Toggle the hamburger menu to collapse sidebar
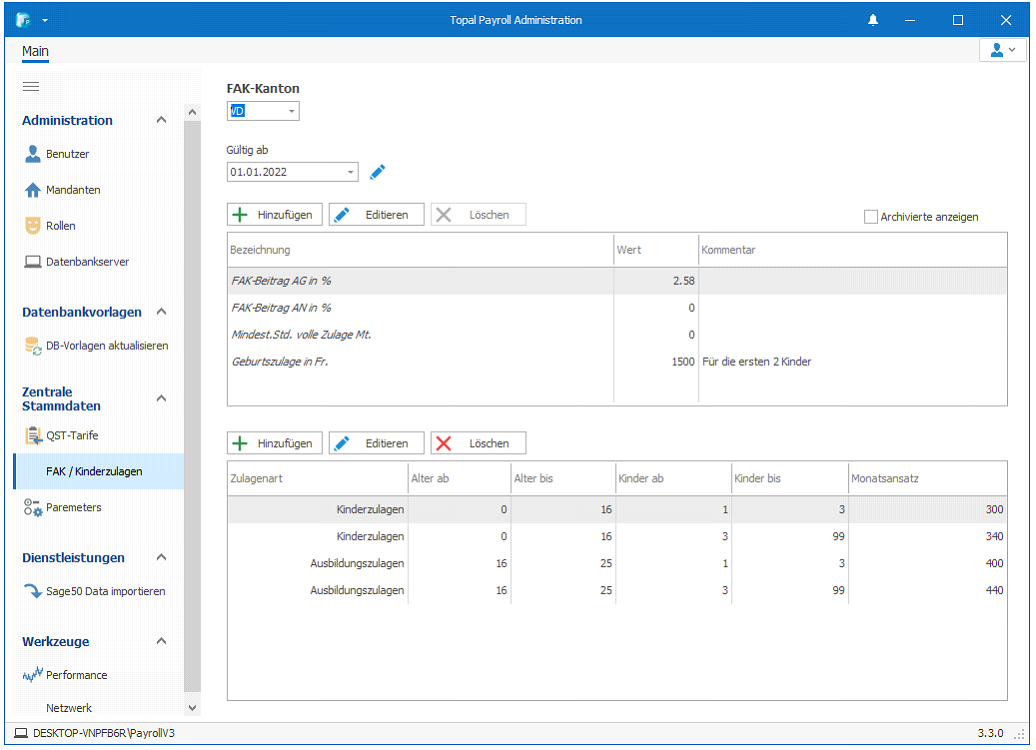 31,87
